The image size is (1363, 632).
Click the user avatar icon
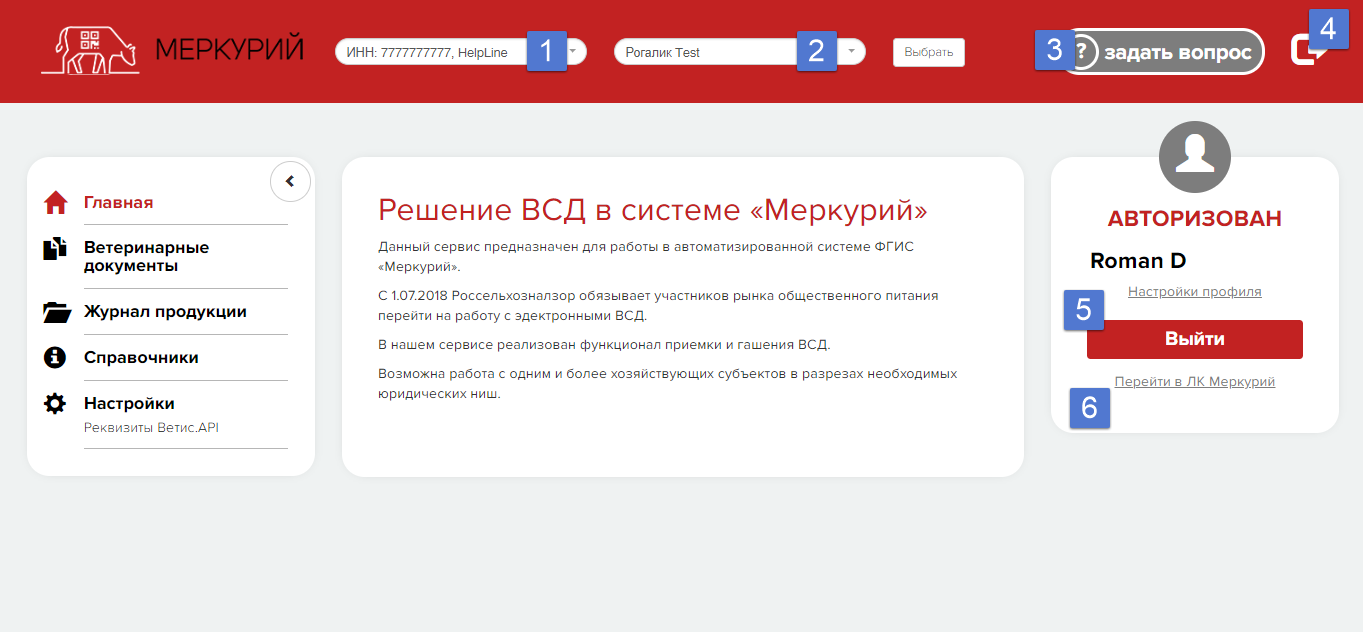pos(1194,157)
